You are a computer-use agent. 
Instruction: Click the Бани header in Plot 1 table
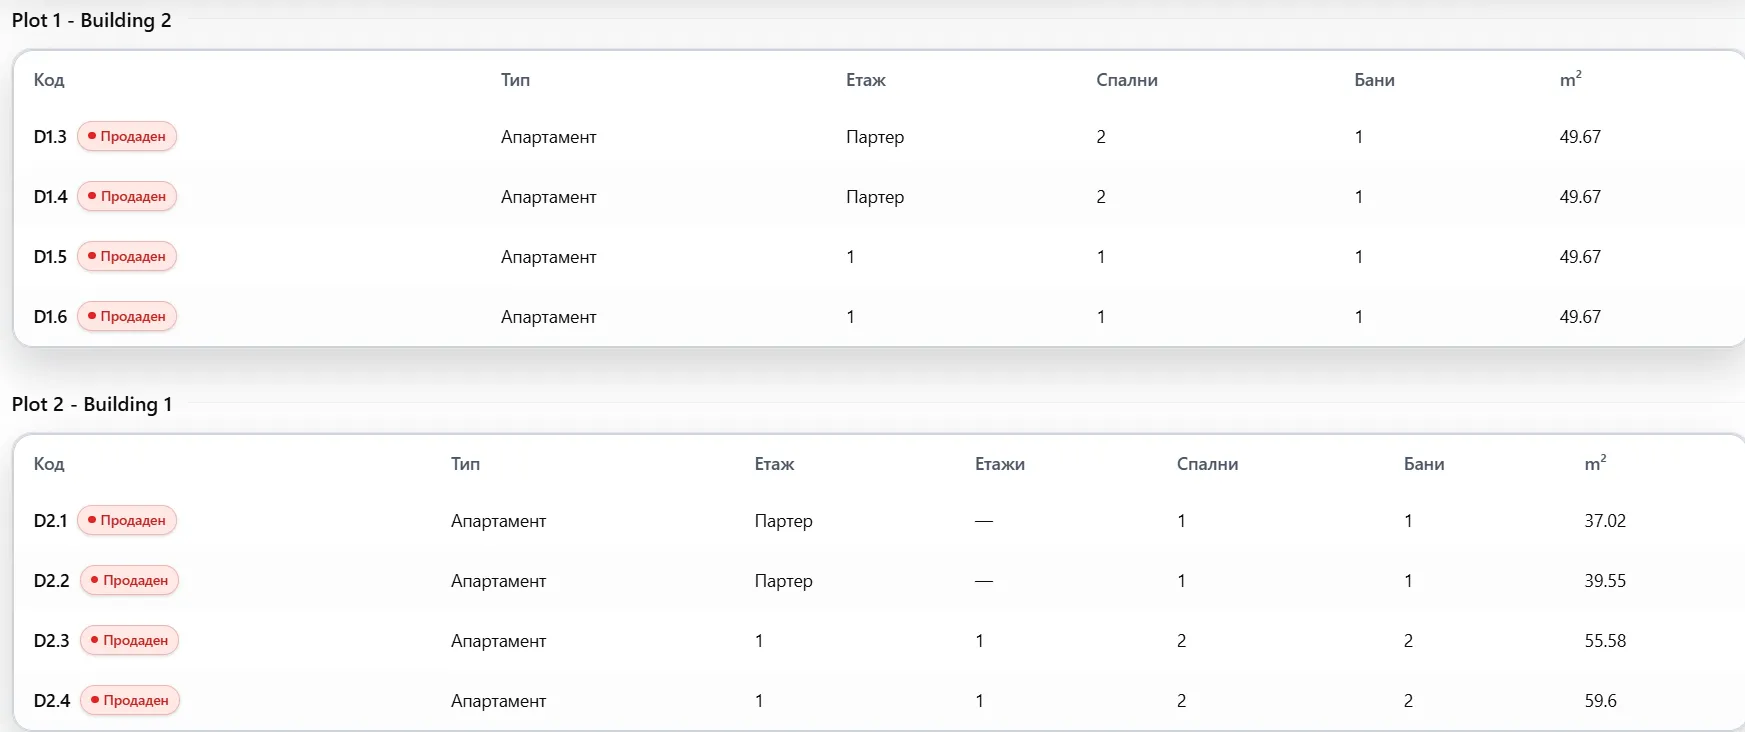1374,80
